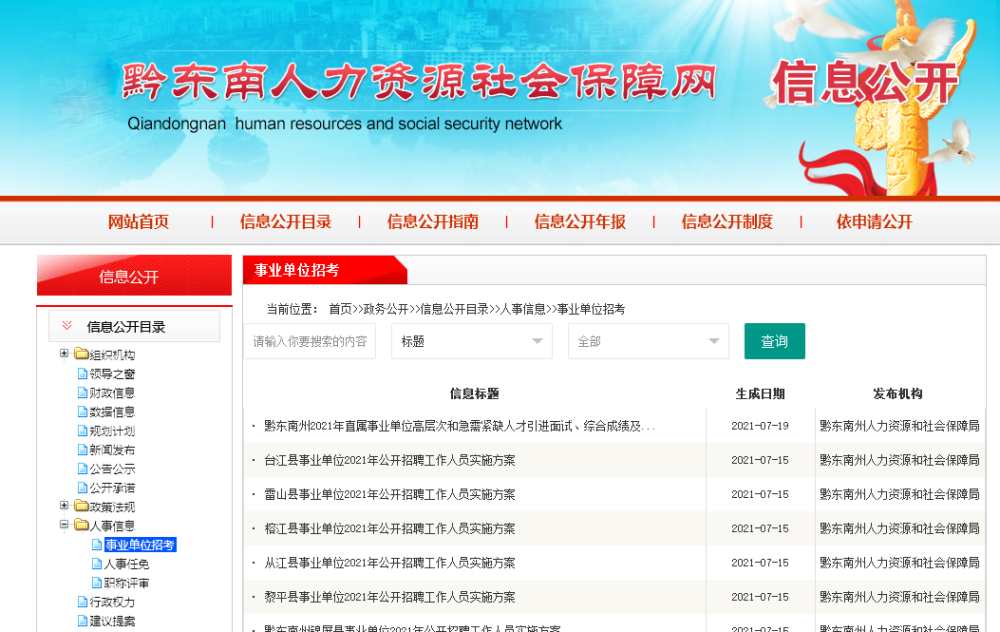Screen dimensions: 1000x632
Task: Select 规划计划 in the directory tree
Action: pyautogui.click(x=112, y=432)
